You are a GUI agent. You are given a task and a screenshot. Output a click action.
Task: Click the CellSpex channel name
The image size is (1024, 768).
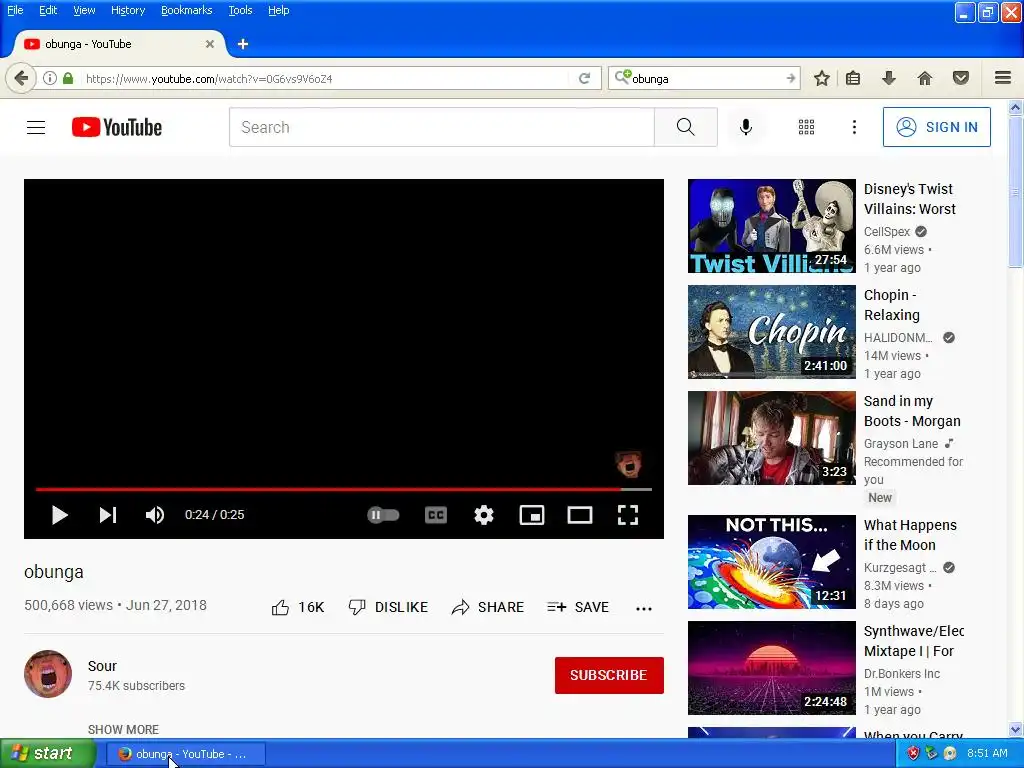pyautogui.click(x=887, y=232)
